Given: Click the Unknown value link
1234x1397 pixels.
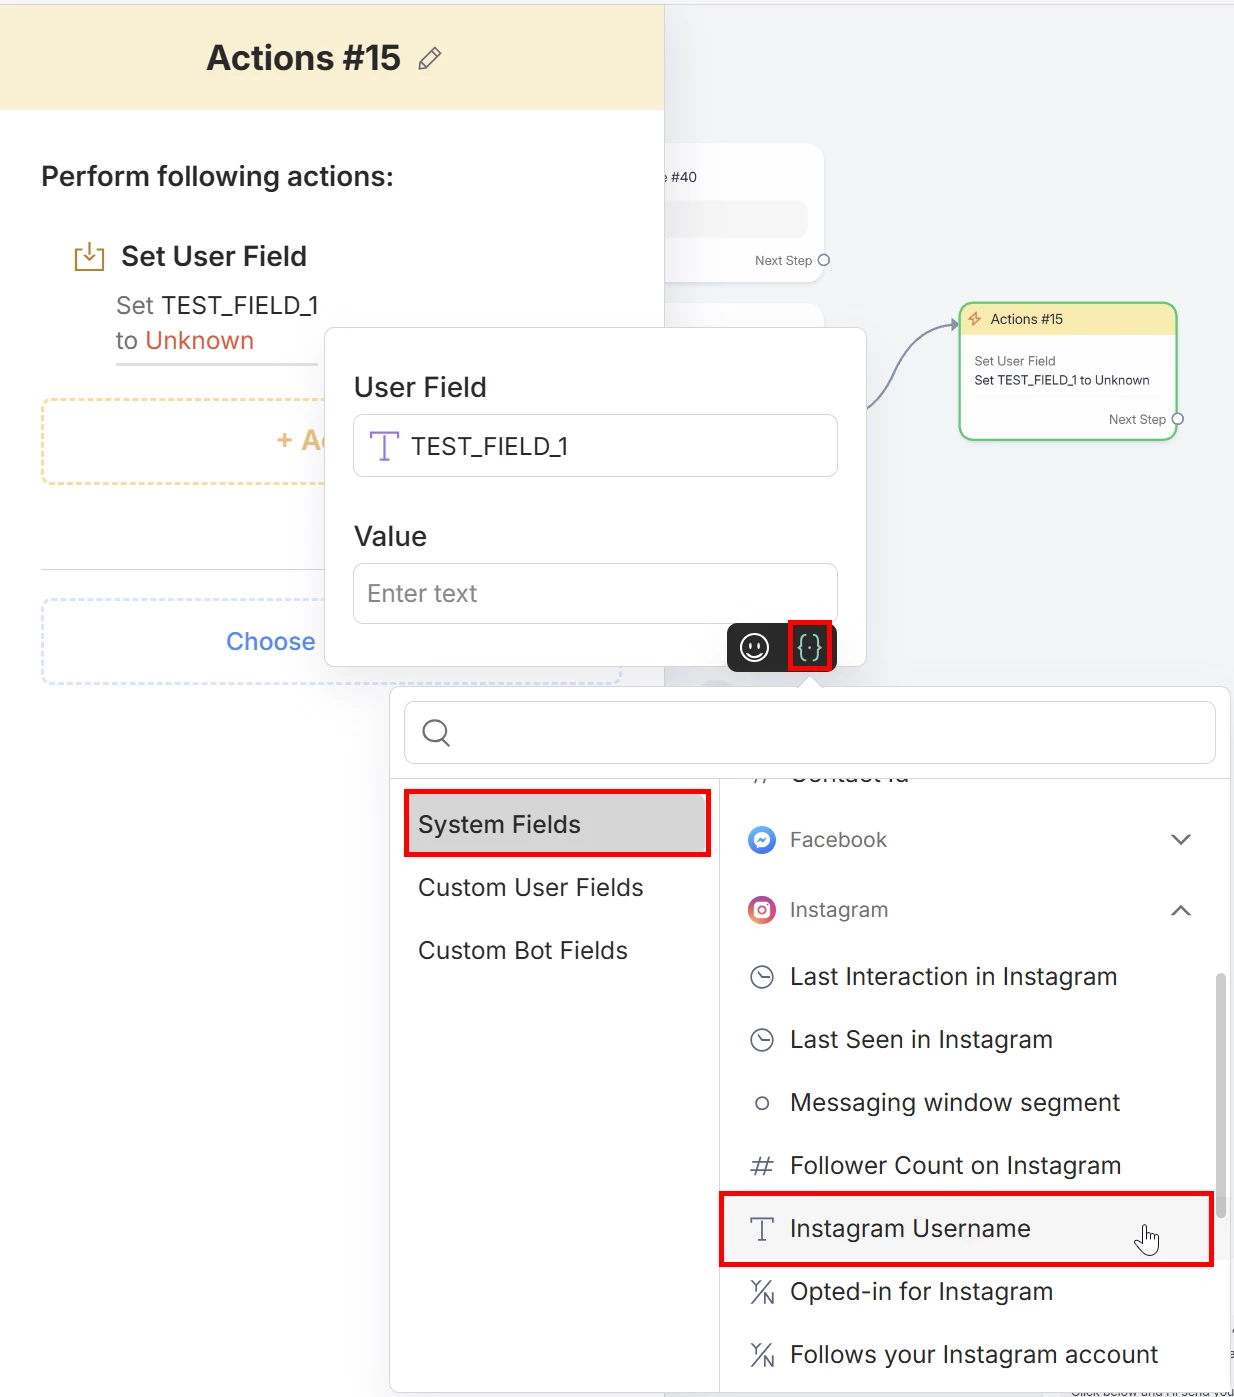Looking at the screenshot, I should [200, 341].
